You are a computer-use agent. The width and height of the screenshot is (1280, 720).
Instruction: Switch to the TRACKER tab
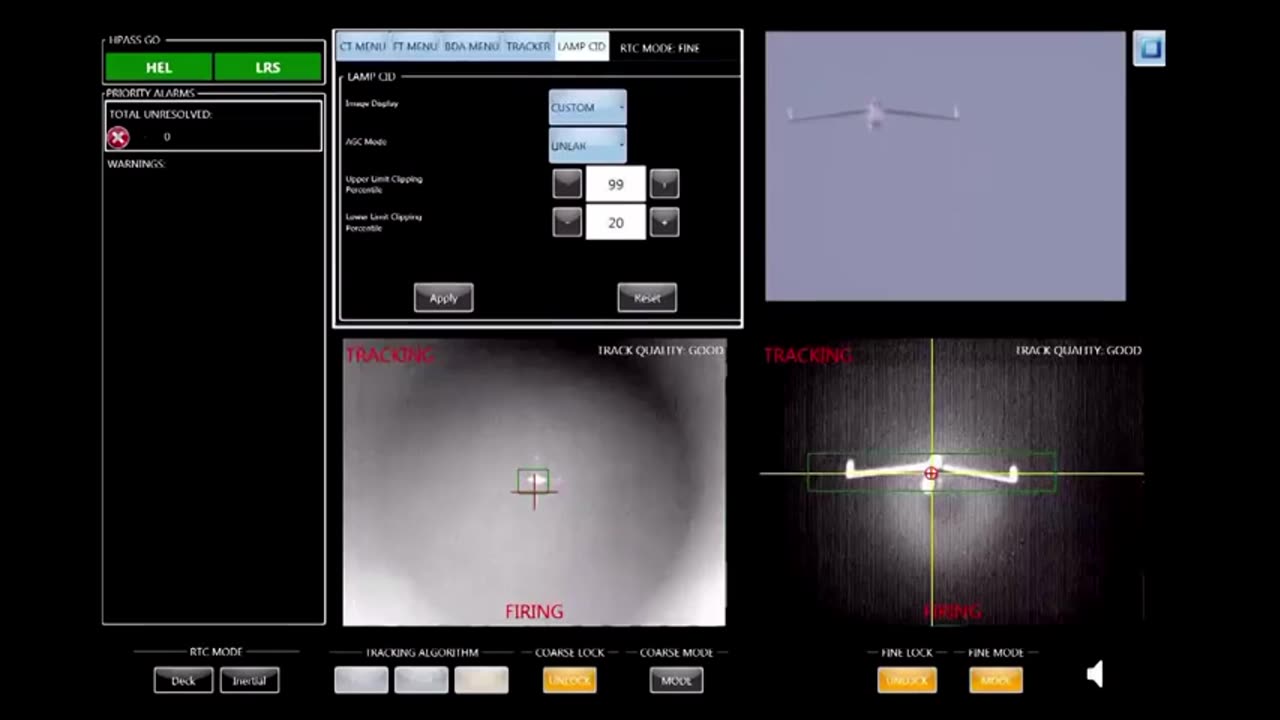pos(528,47)
